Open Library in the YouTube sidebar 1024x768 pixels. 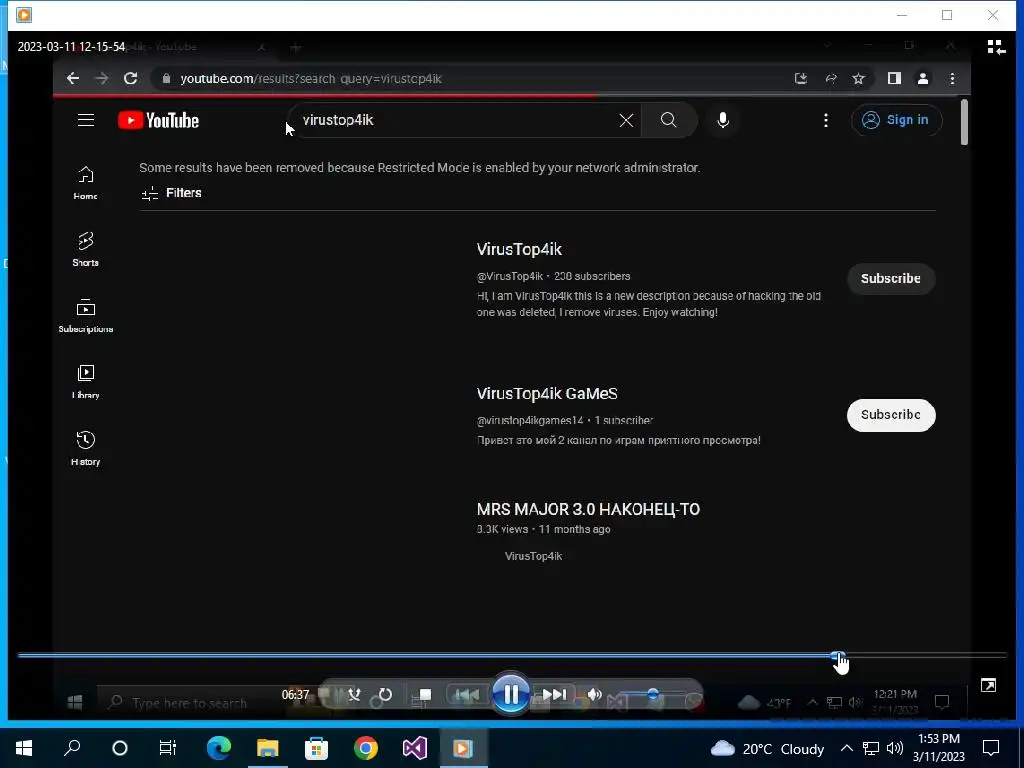[x=86, y=381]
